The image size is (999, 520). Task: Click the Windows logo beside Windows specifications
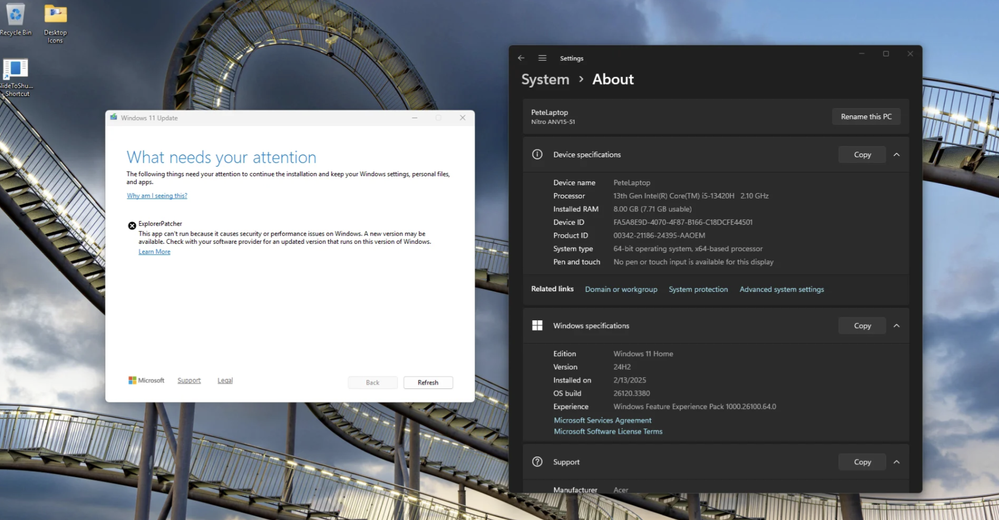point(537,326)
